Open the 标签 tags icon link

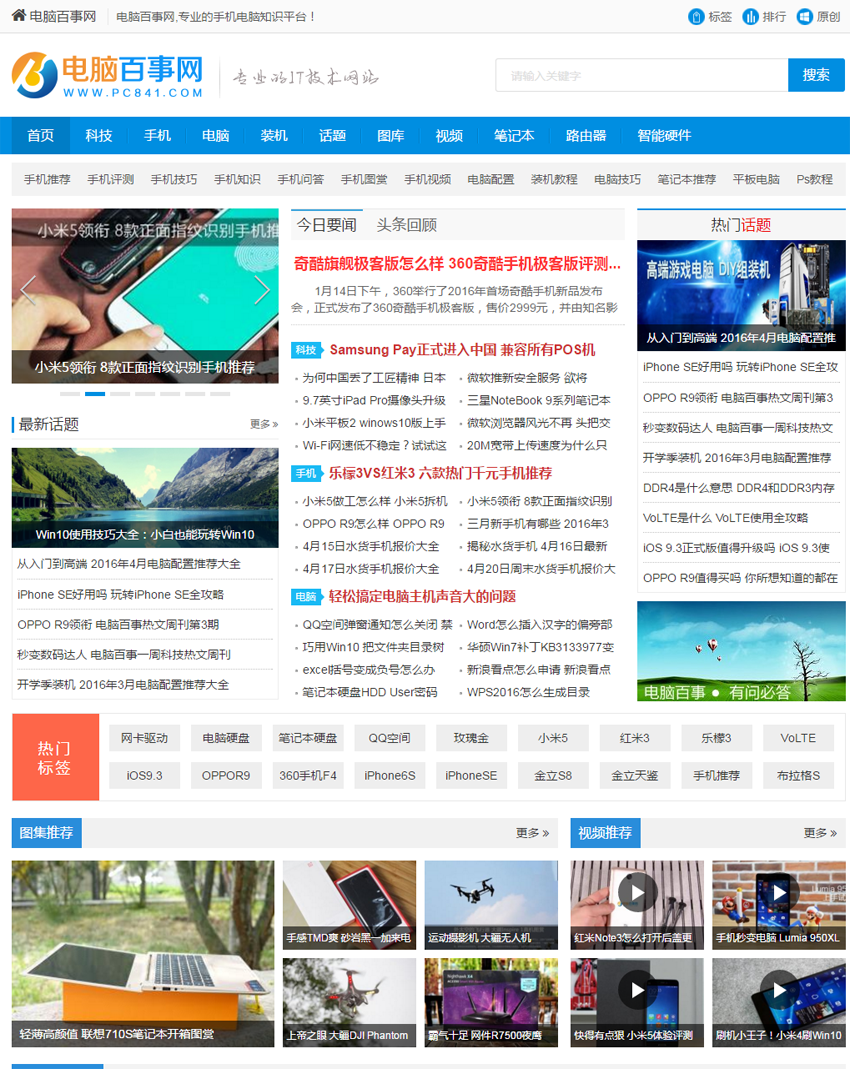tap(710, 16)
